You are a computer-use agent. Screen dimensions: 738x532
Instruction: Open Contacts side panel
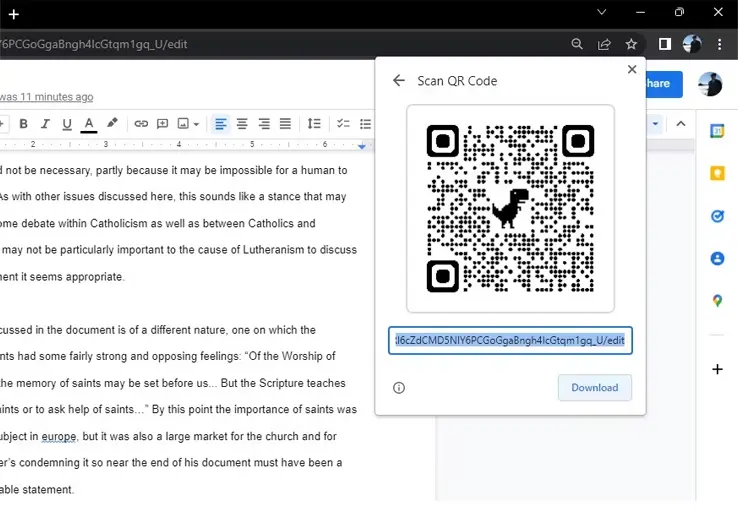point(717,258)
